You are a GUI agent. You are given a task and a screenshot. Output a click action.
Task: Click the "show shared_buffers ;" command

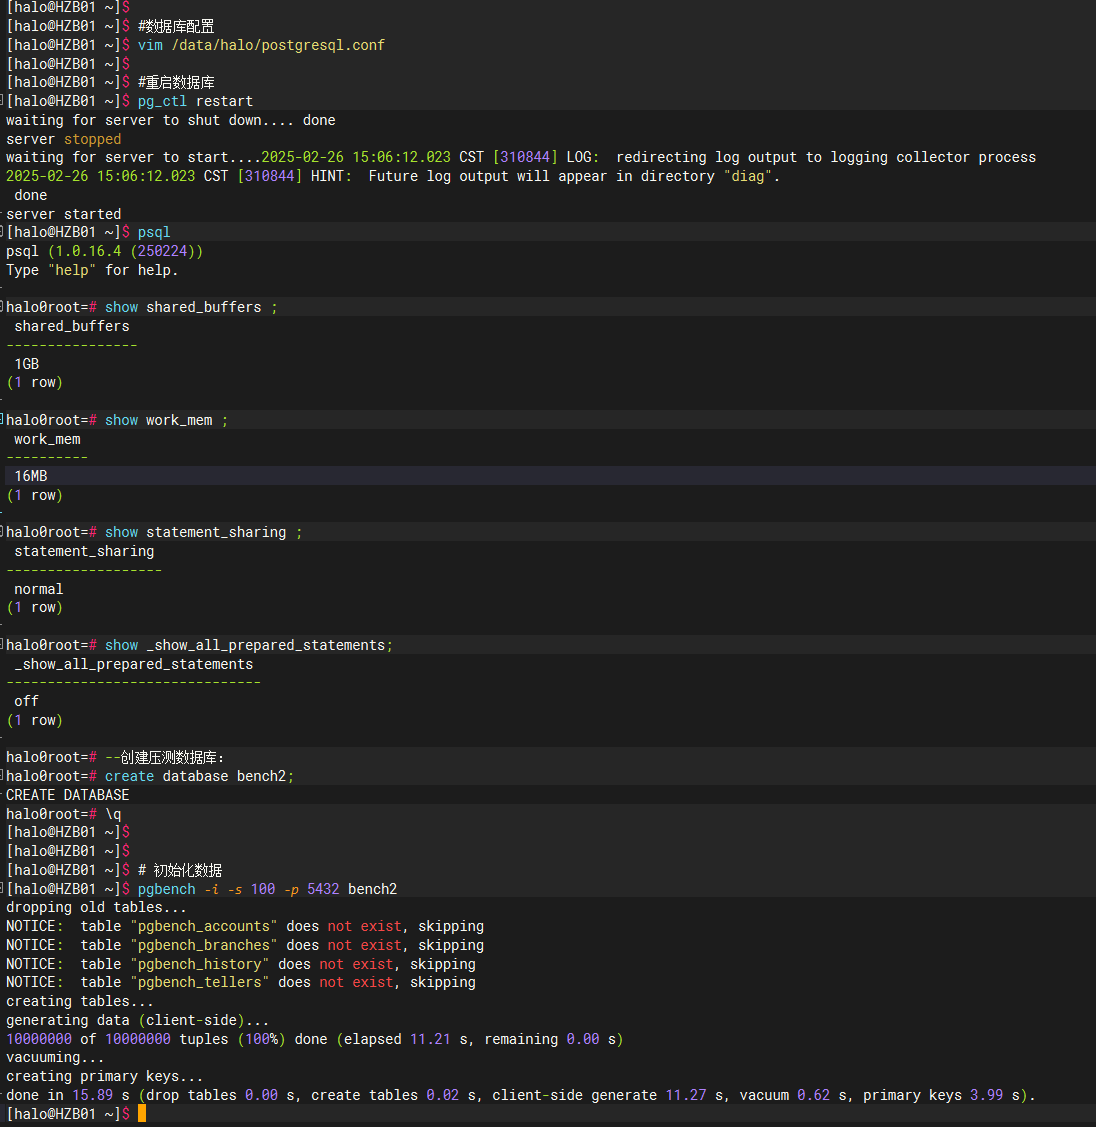pos(191,308)
